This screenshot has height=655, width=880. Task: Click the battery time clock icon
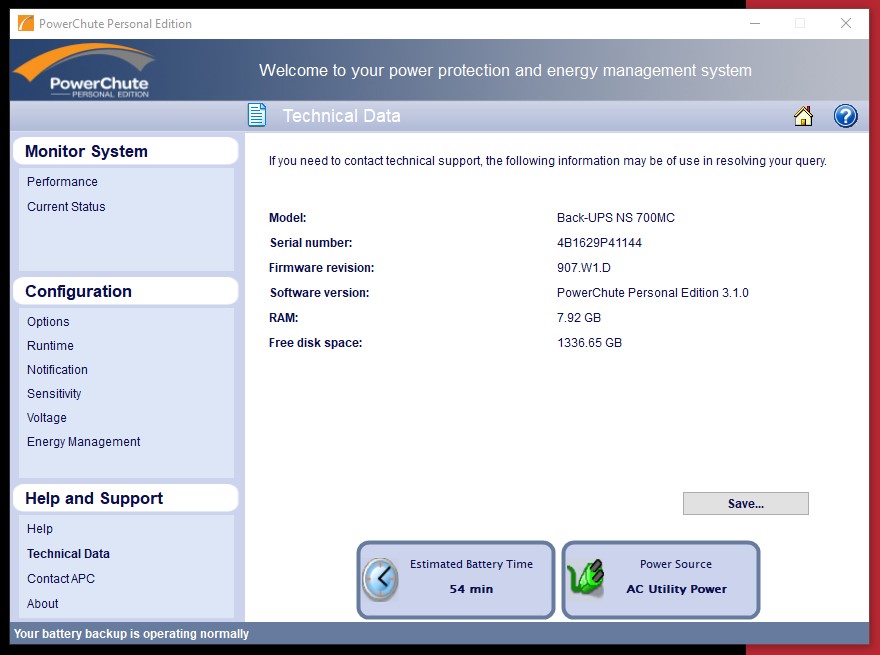(x=380, y=579)
